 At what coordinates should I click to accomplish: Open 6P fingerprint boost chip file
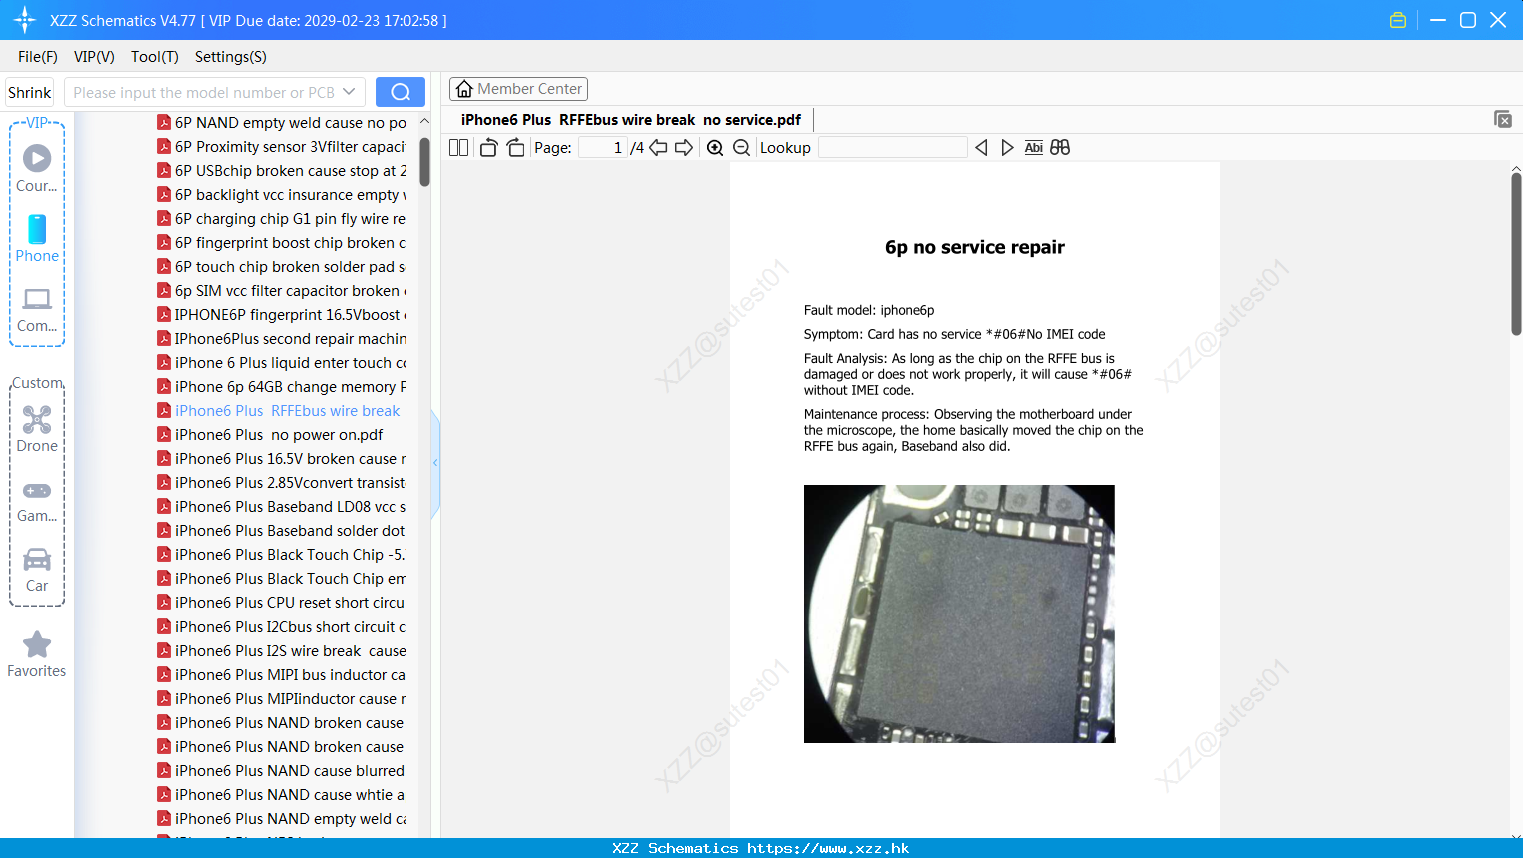click(282, 242)
